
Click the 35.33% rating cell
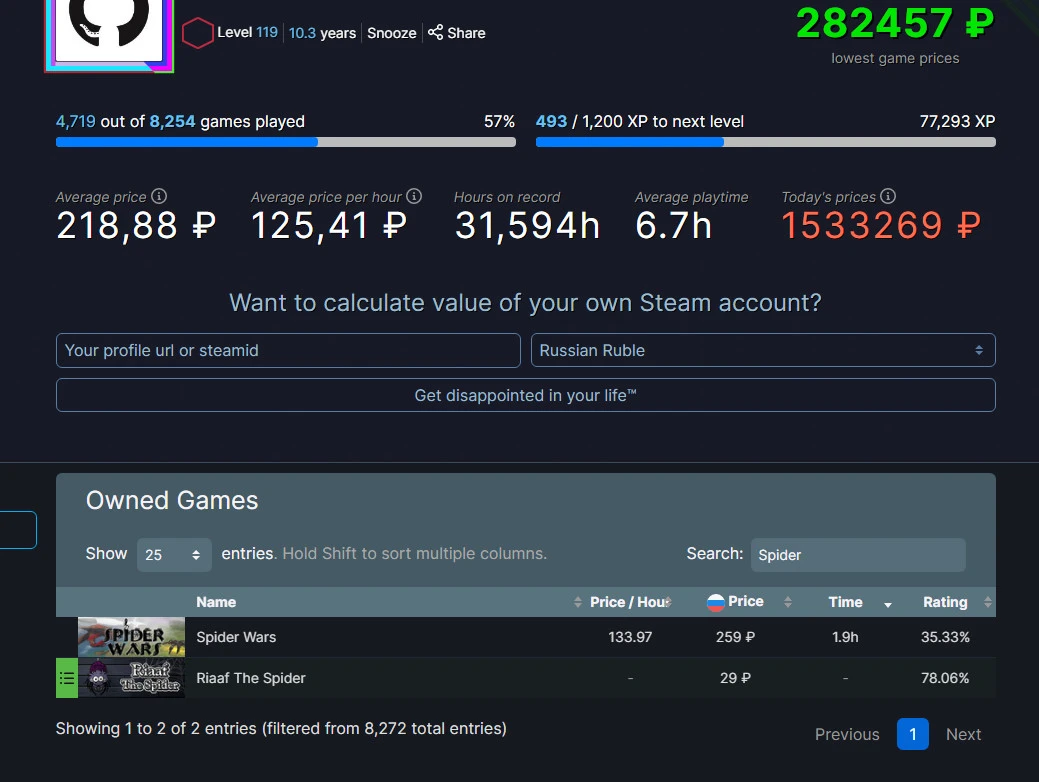pyautogui.click(x=945, y=637)
